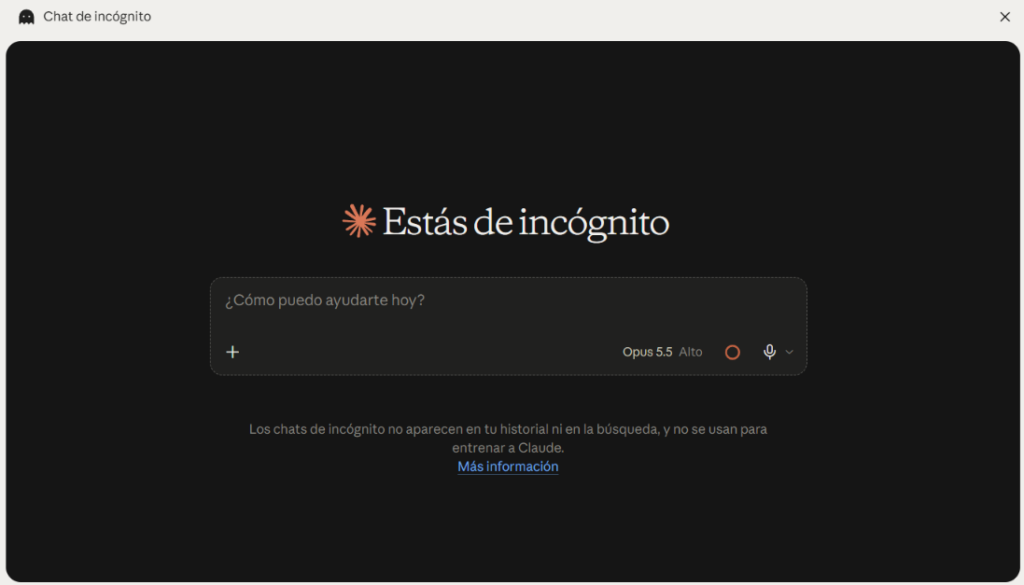This screenshot has height=585, width=1024.
Task: Expand the chevron next to microphone
Action: 789,352
